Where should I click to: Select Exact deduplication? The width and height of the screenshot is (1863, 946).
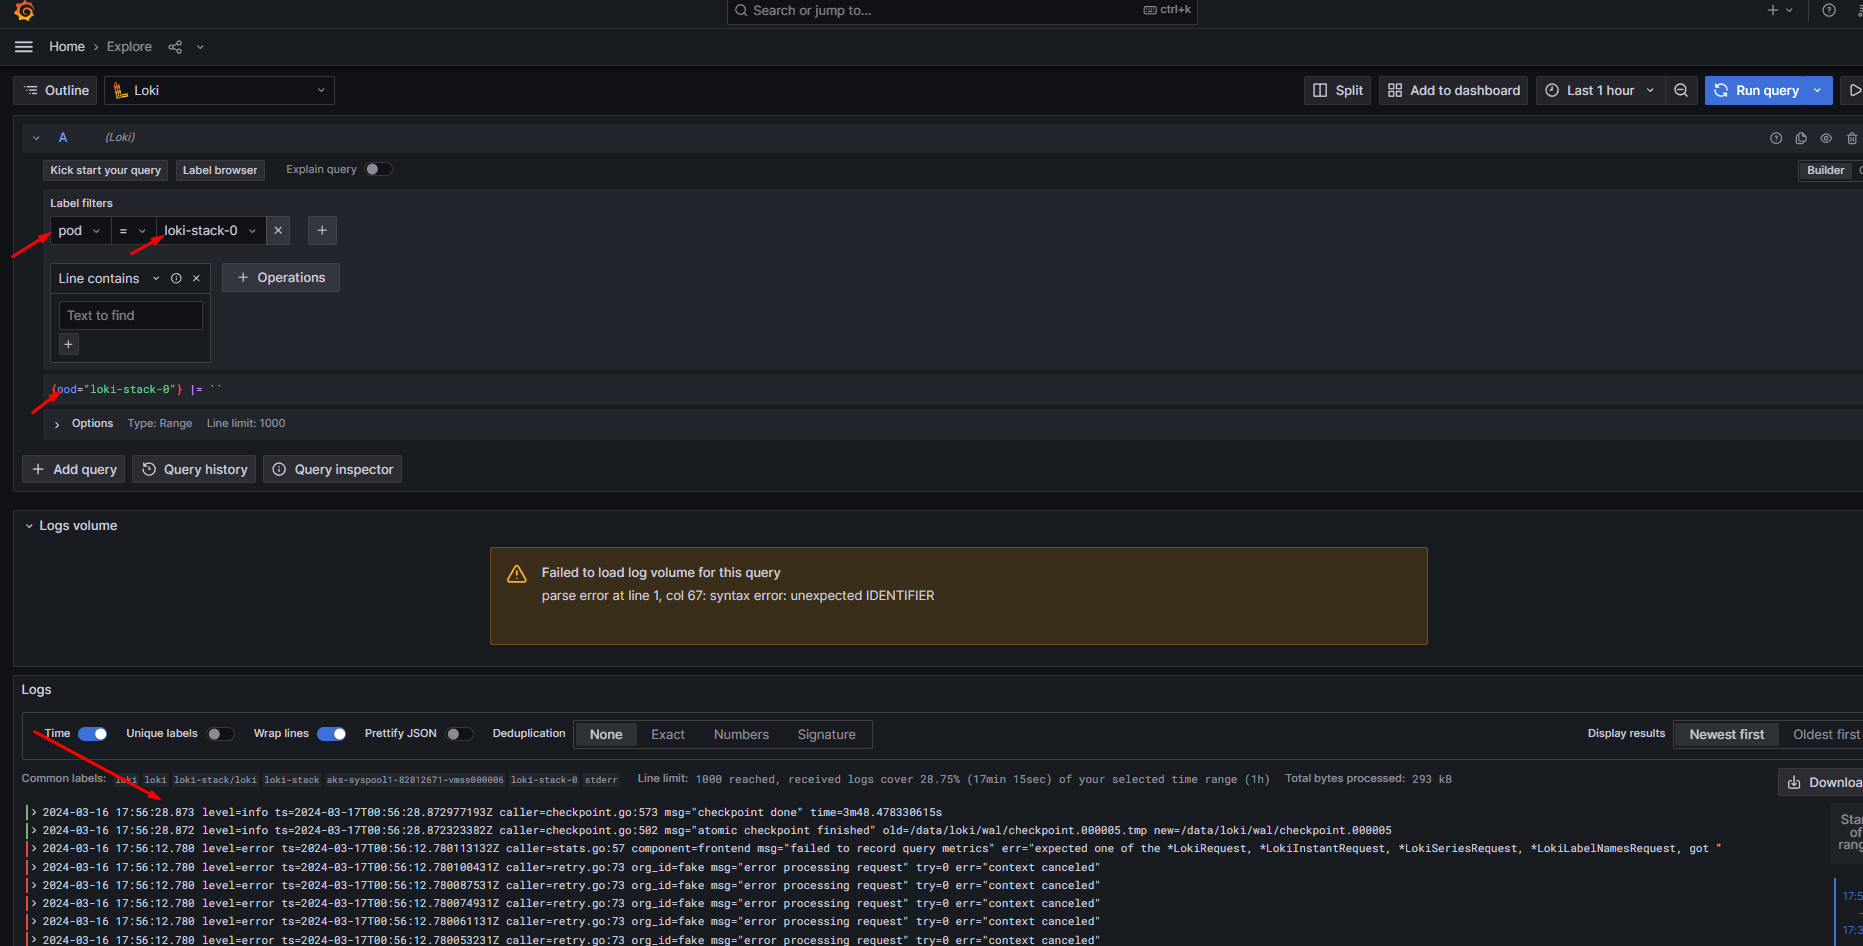tap(668, 734)
